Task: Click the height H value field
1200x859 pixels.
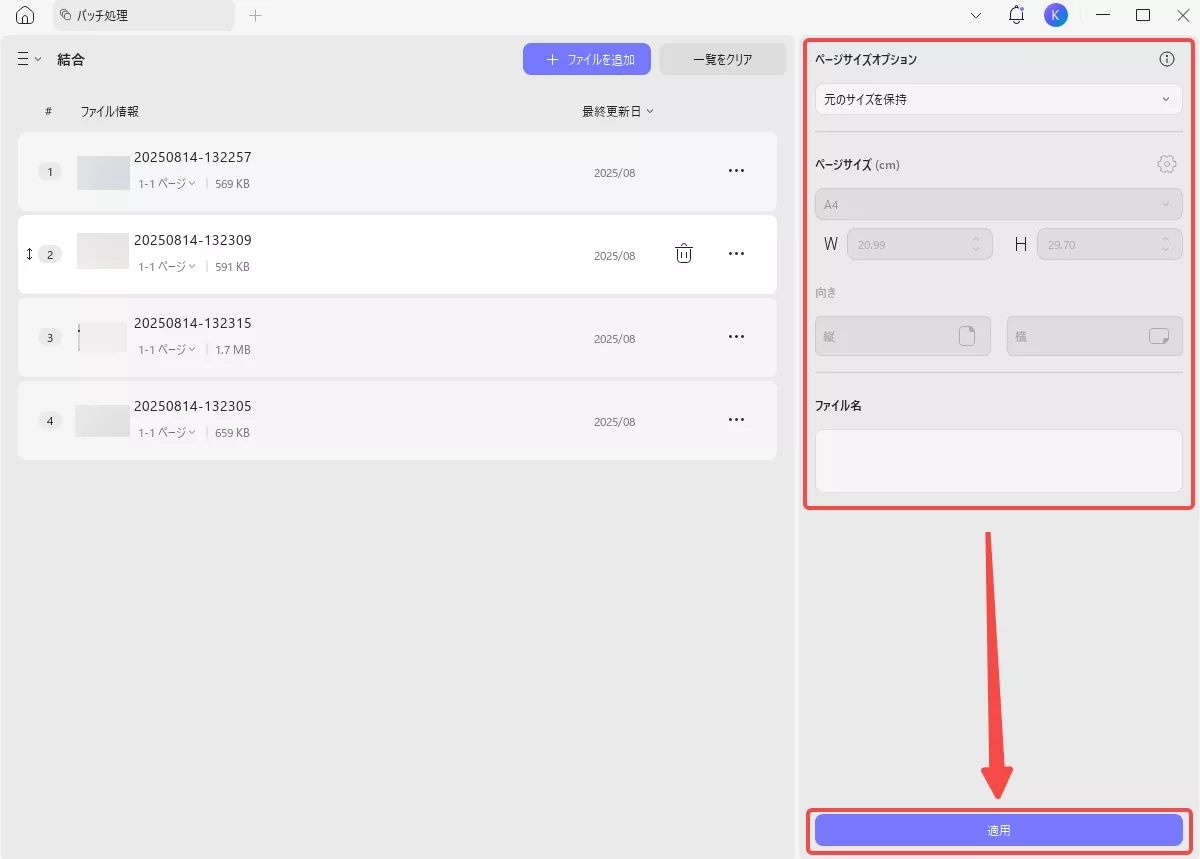Action: (x=1109, y=244)
